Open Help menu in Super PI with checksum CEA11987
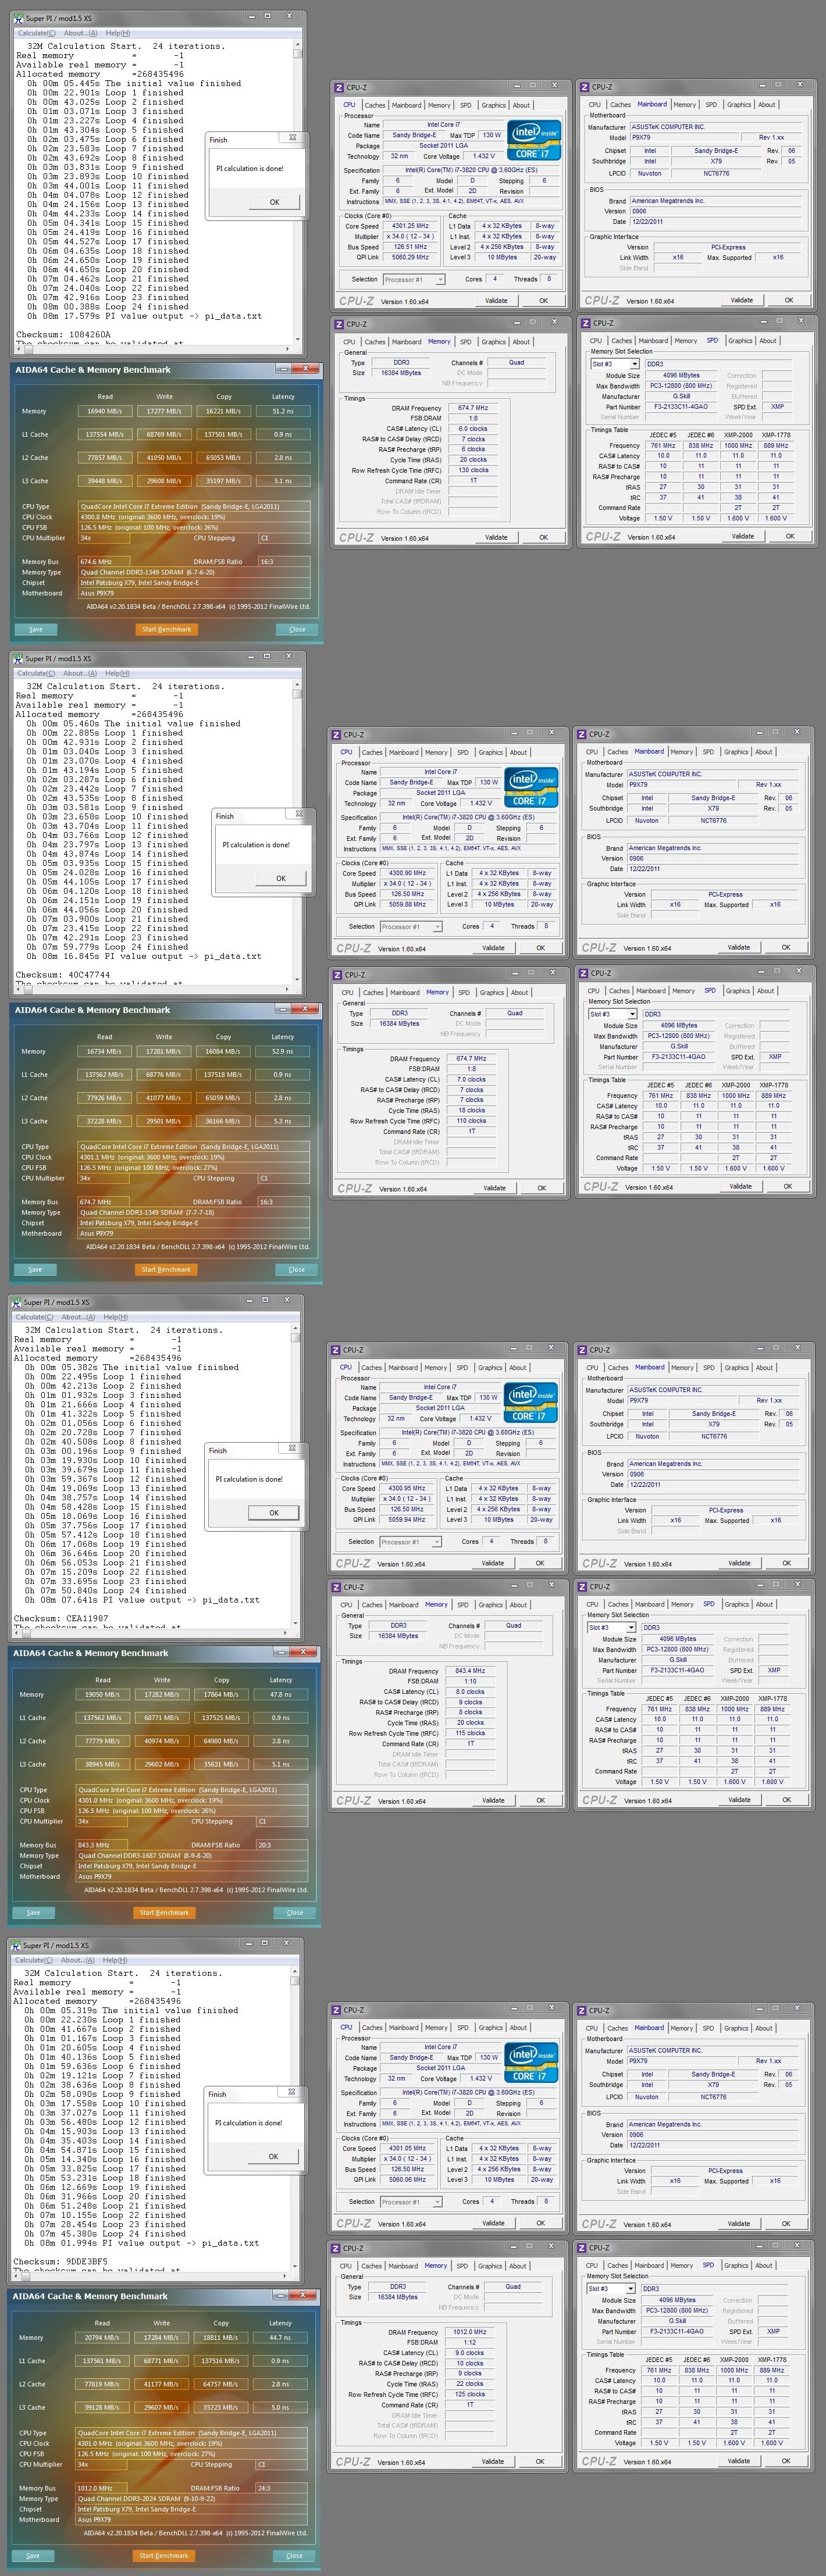This screenshot has width=826, height=2576. click(116, 1316)
